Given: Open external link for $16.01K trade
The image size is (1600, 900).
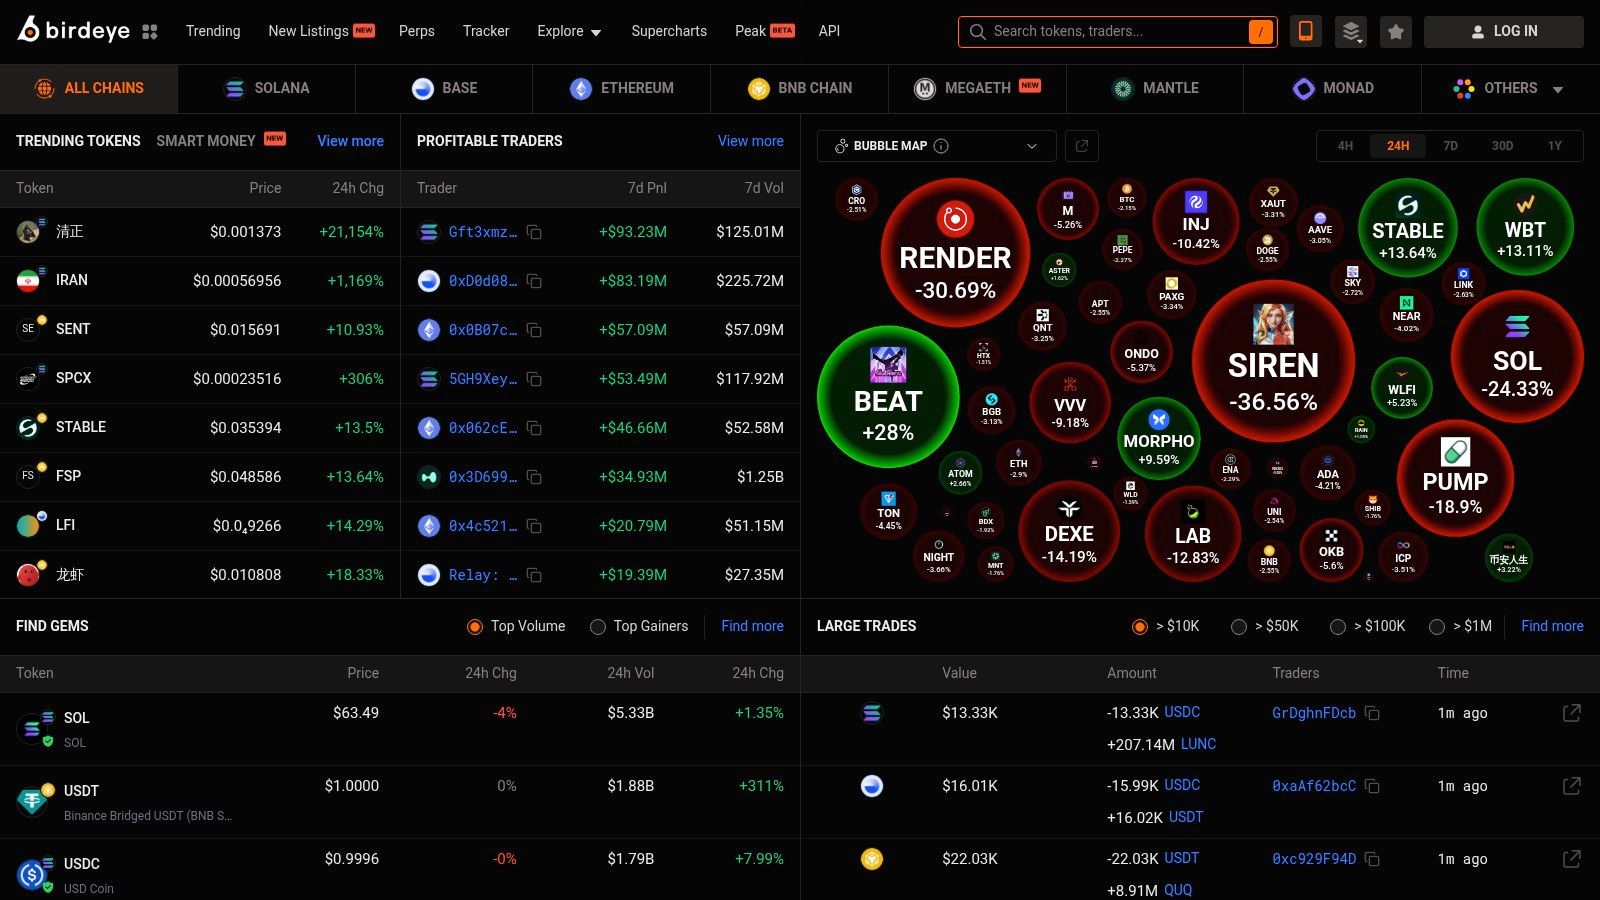Looking at the screenshot, I should [1572, 786].
